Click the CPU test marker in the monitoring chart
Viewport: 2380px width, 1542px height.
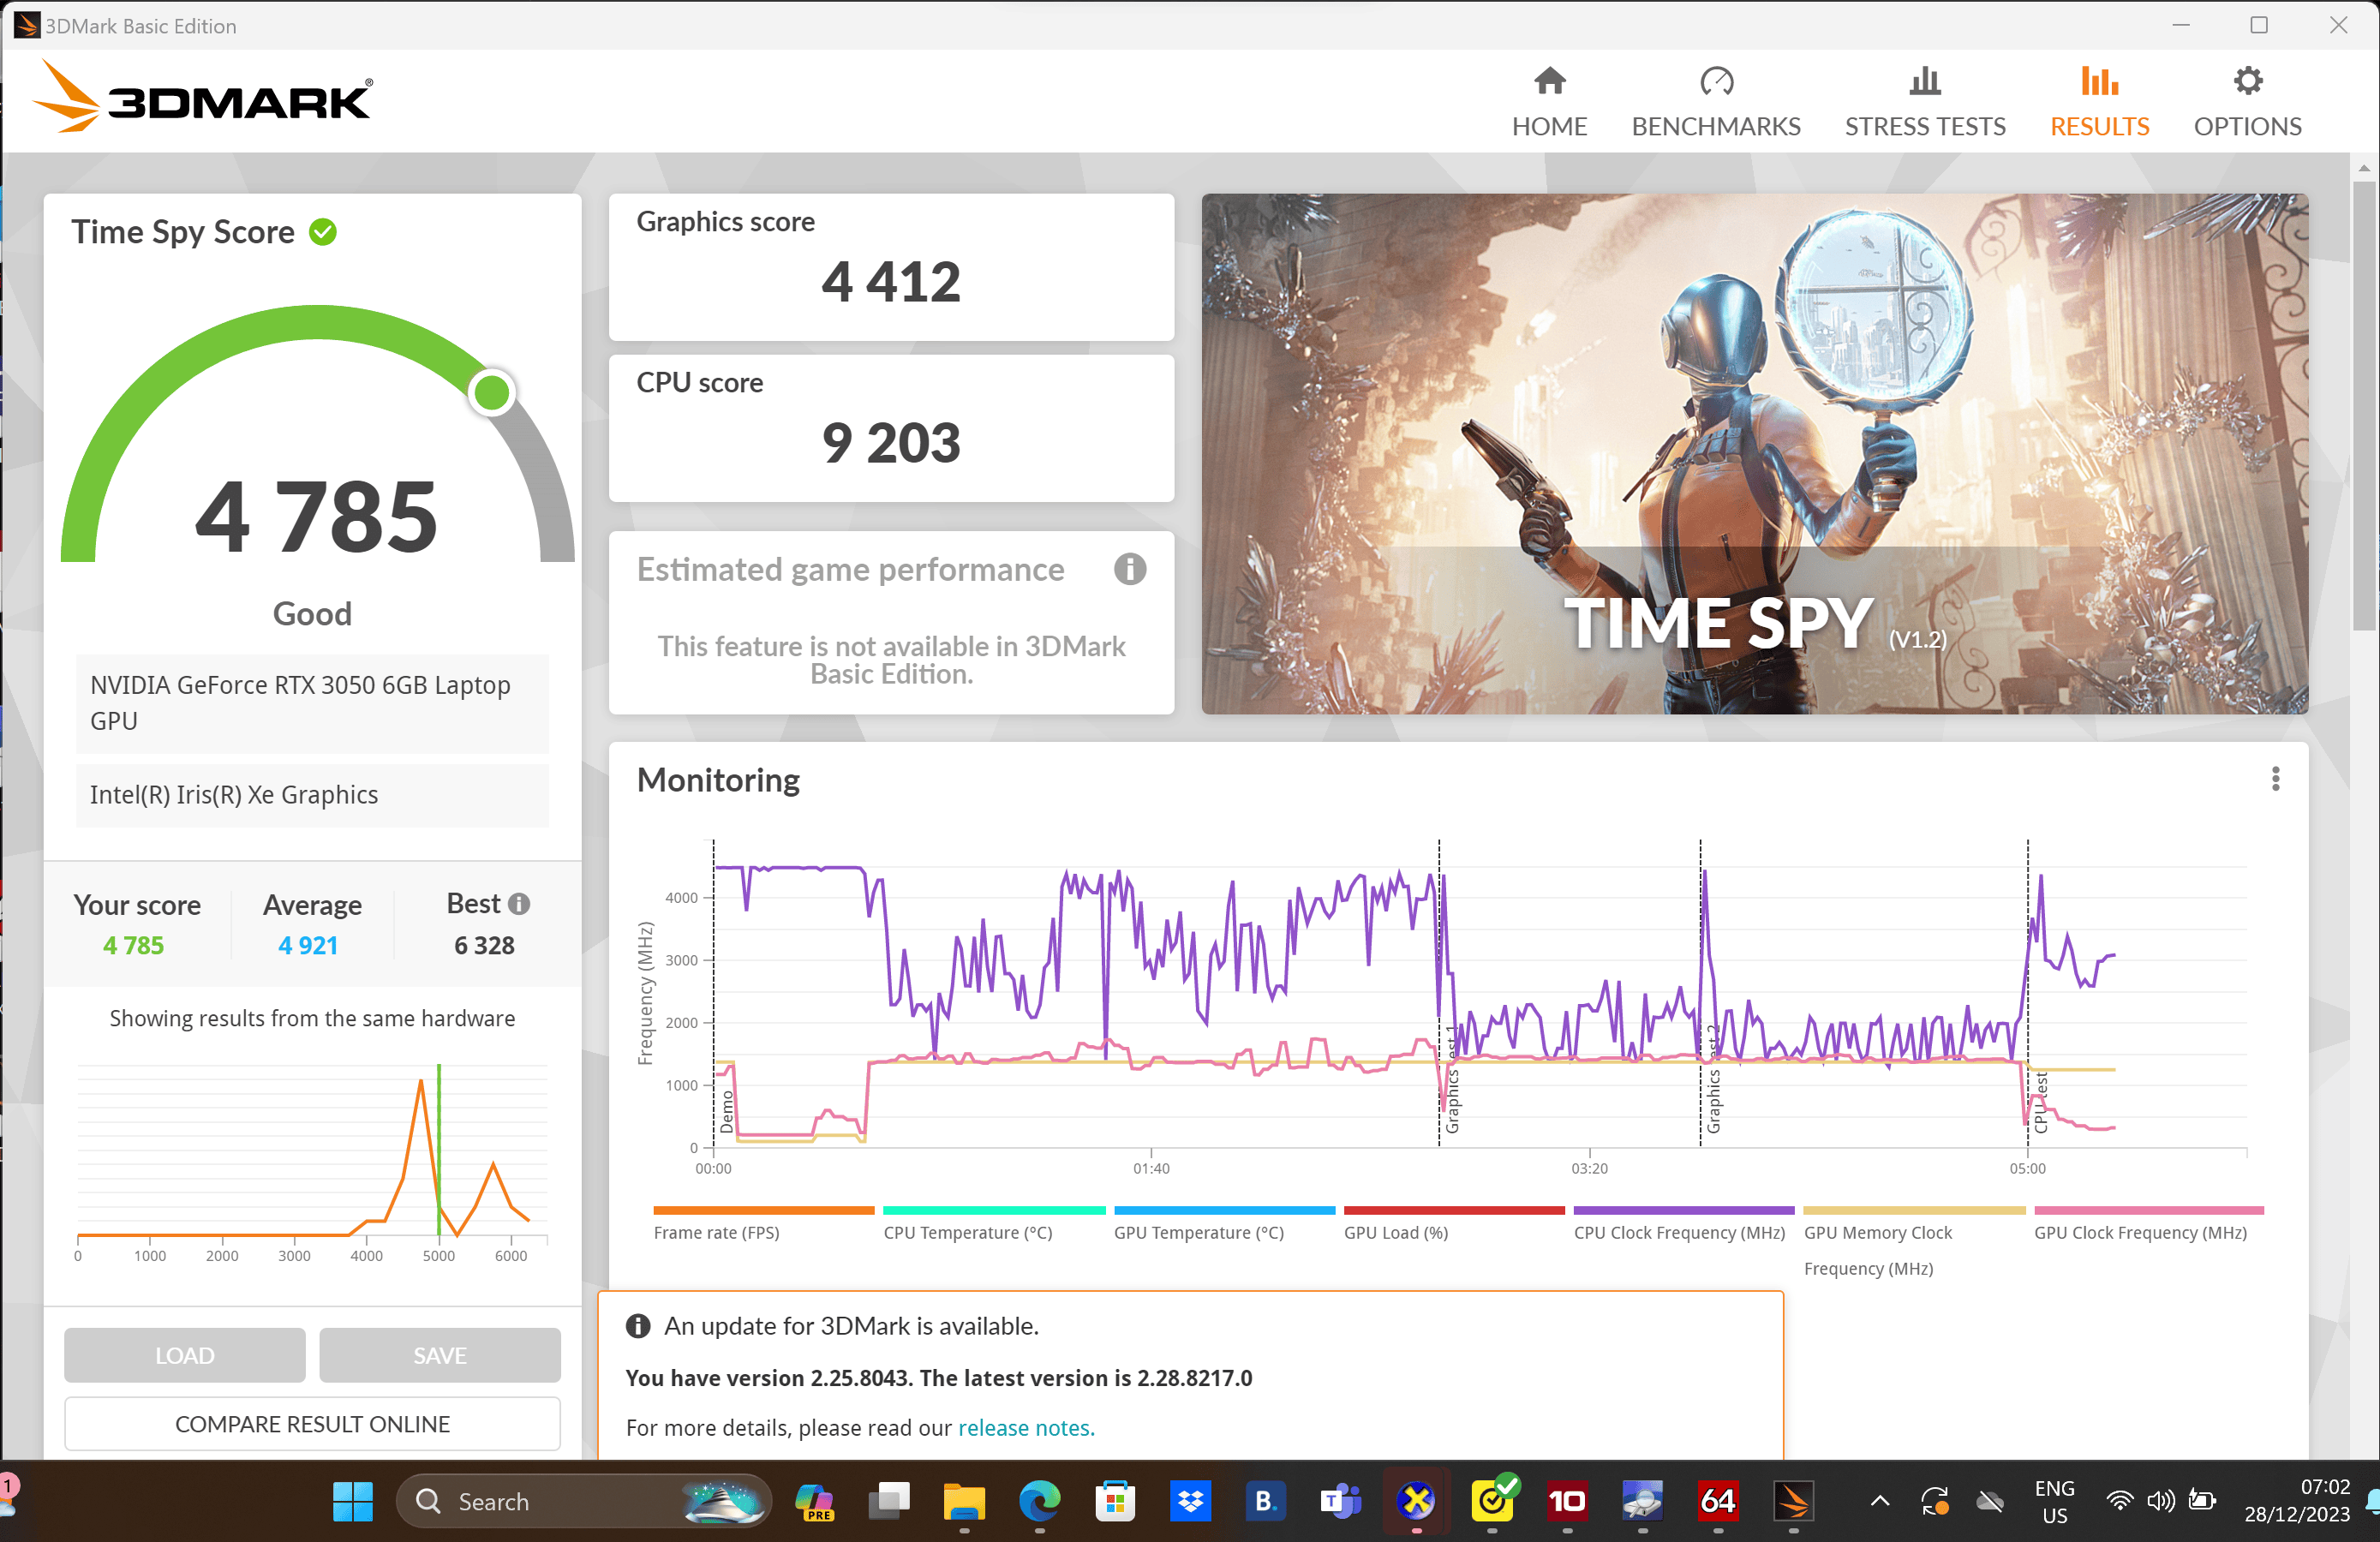tap(2029, 993)
